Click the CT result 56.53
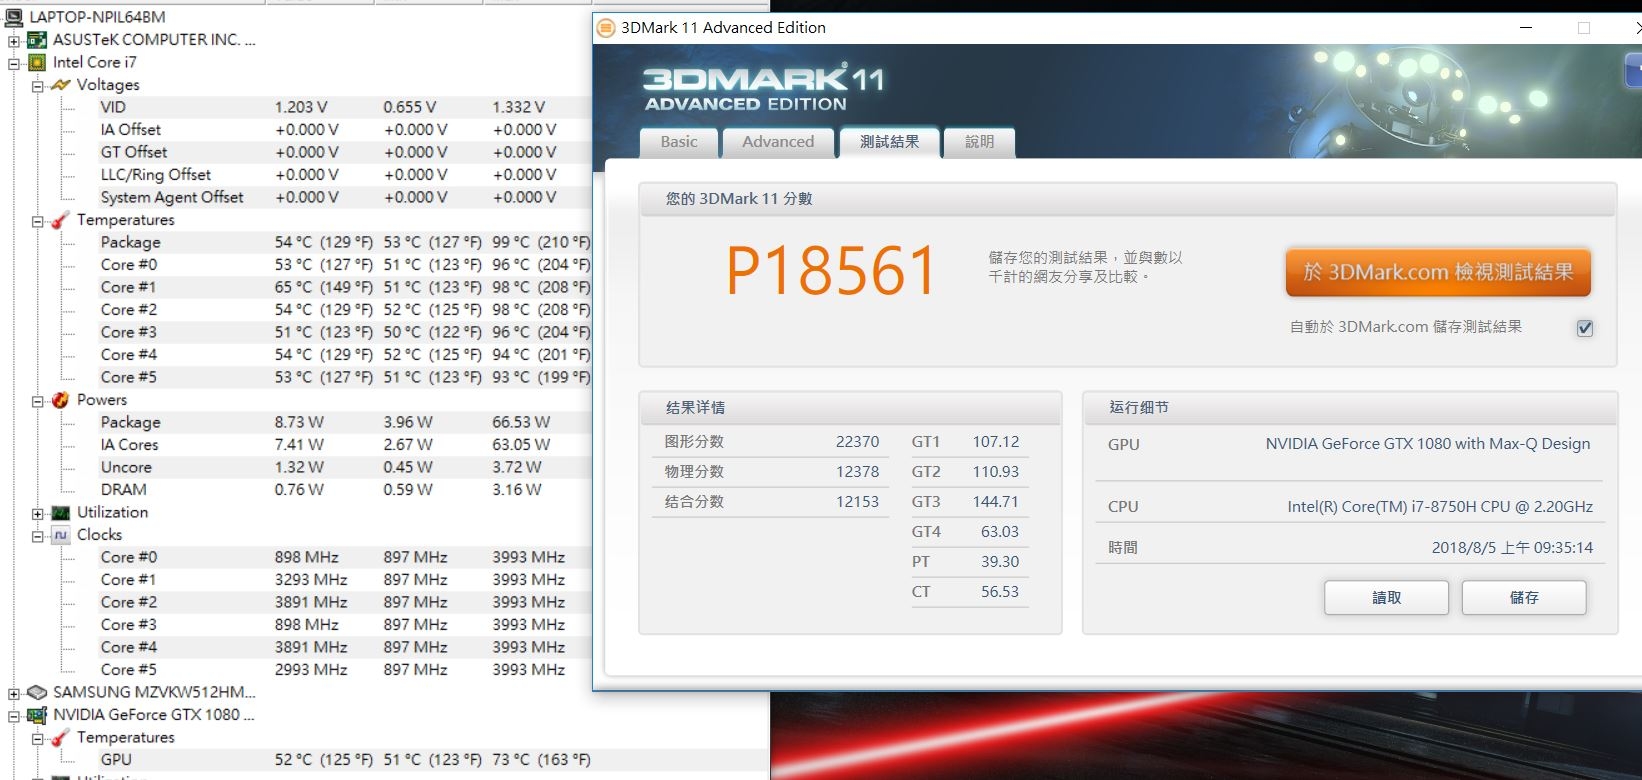This screenshot has height=780, width=1642. [x=1000, y=592]
